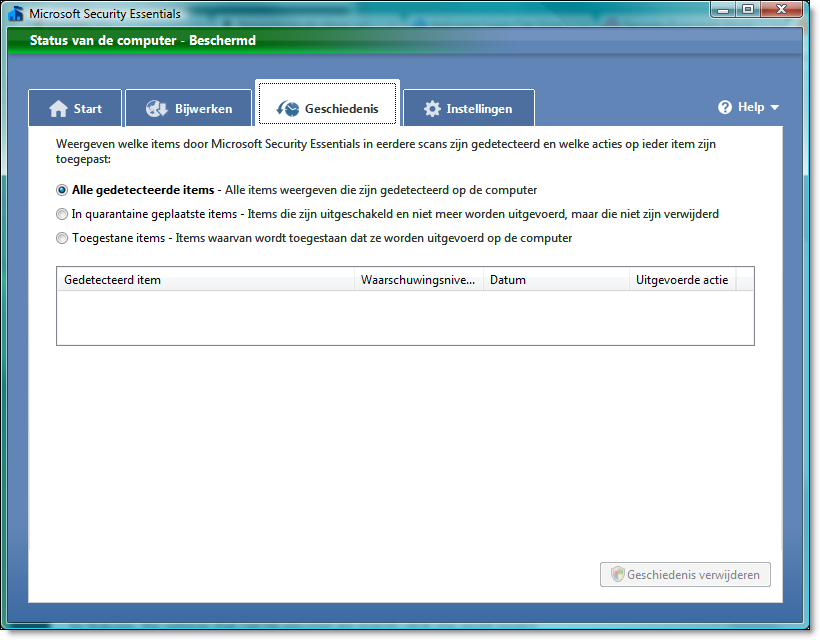The height and width of the screenshot is (640, 820).
Task: Click the Bijwerken globe download icon
Action: pyautogui.click(x=156, y=109)
